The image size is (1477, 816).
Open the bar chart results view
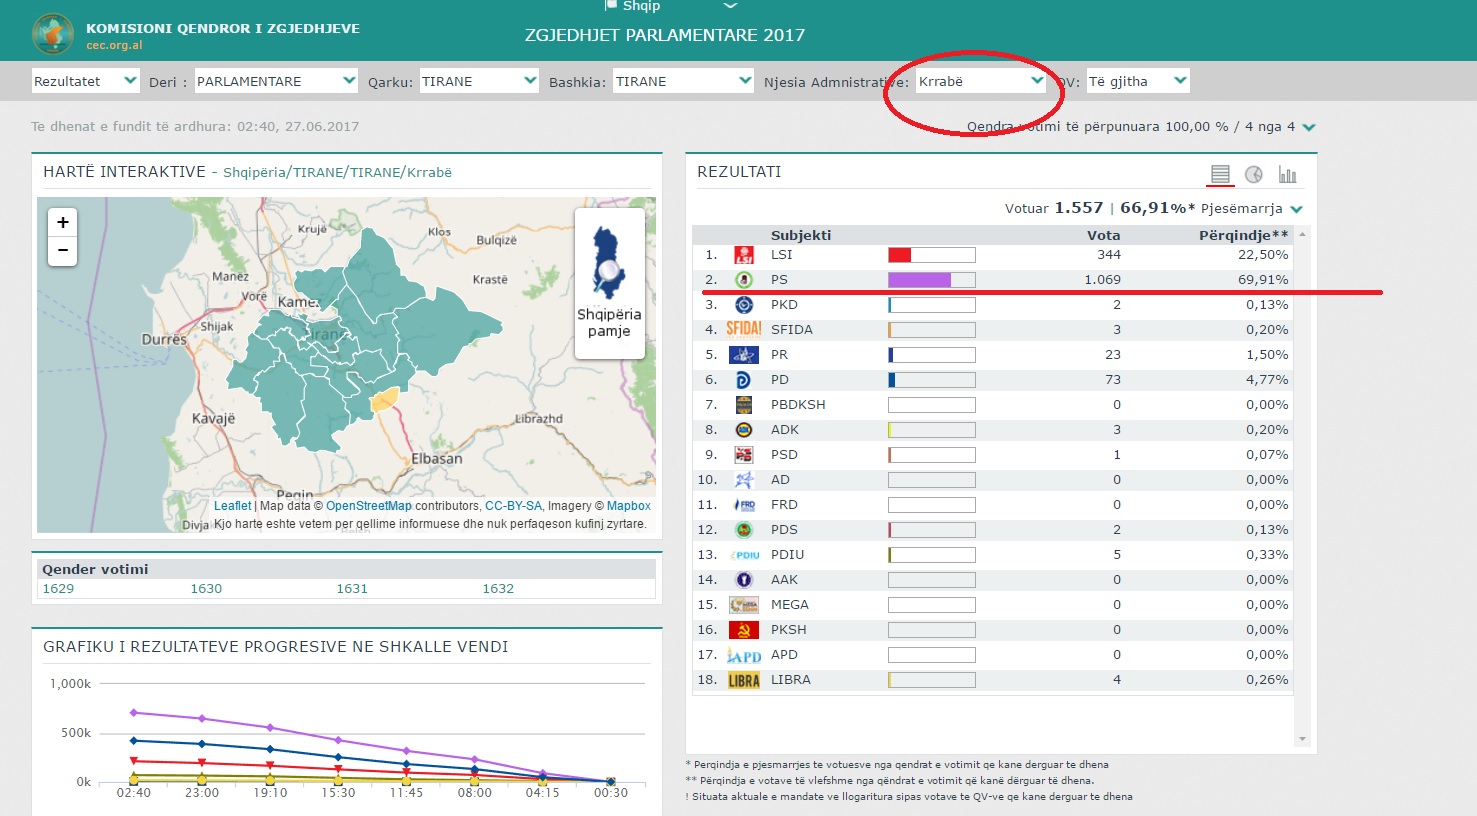[x=1288, y=174]
